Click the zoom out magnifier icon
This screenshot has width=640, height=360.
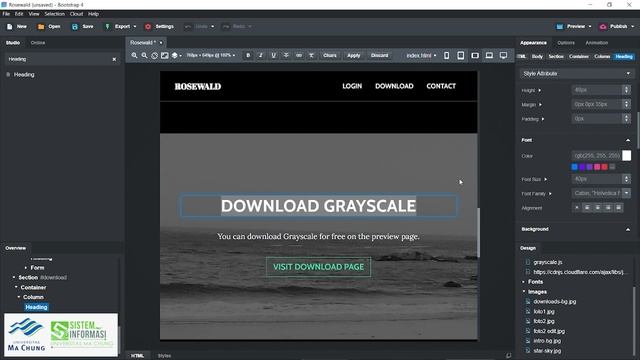coord(144,56)
